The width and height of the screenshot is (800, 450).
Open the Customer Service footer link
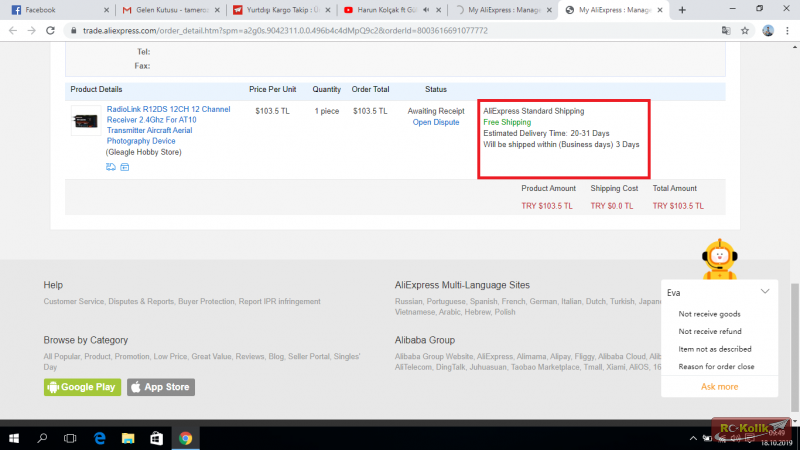[x=73, y=302]
